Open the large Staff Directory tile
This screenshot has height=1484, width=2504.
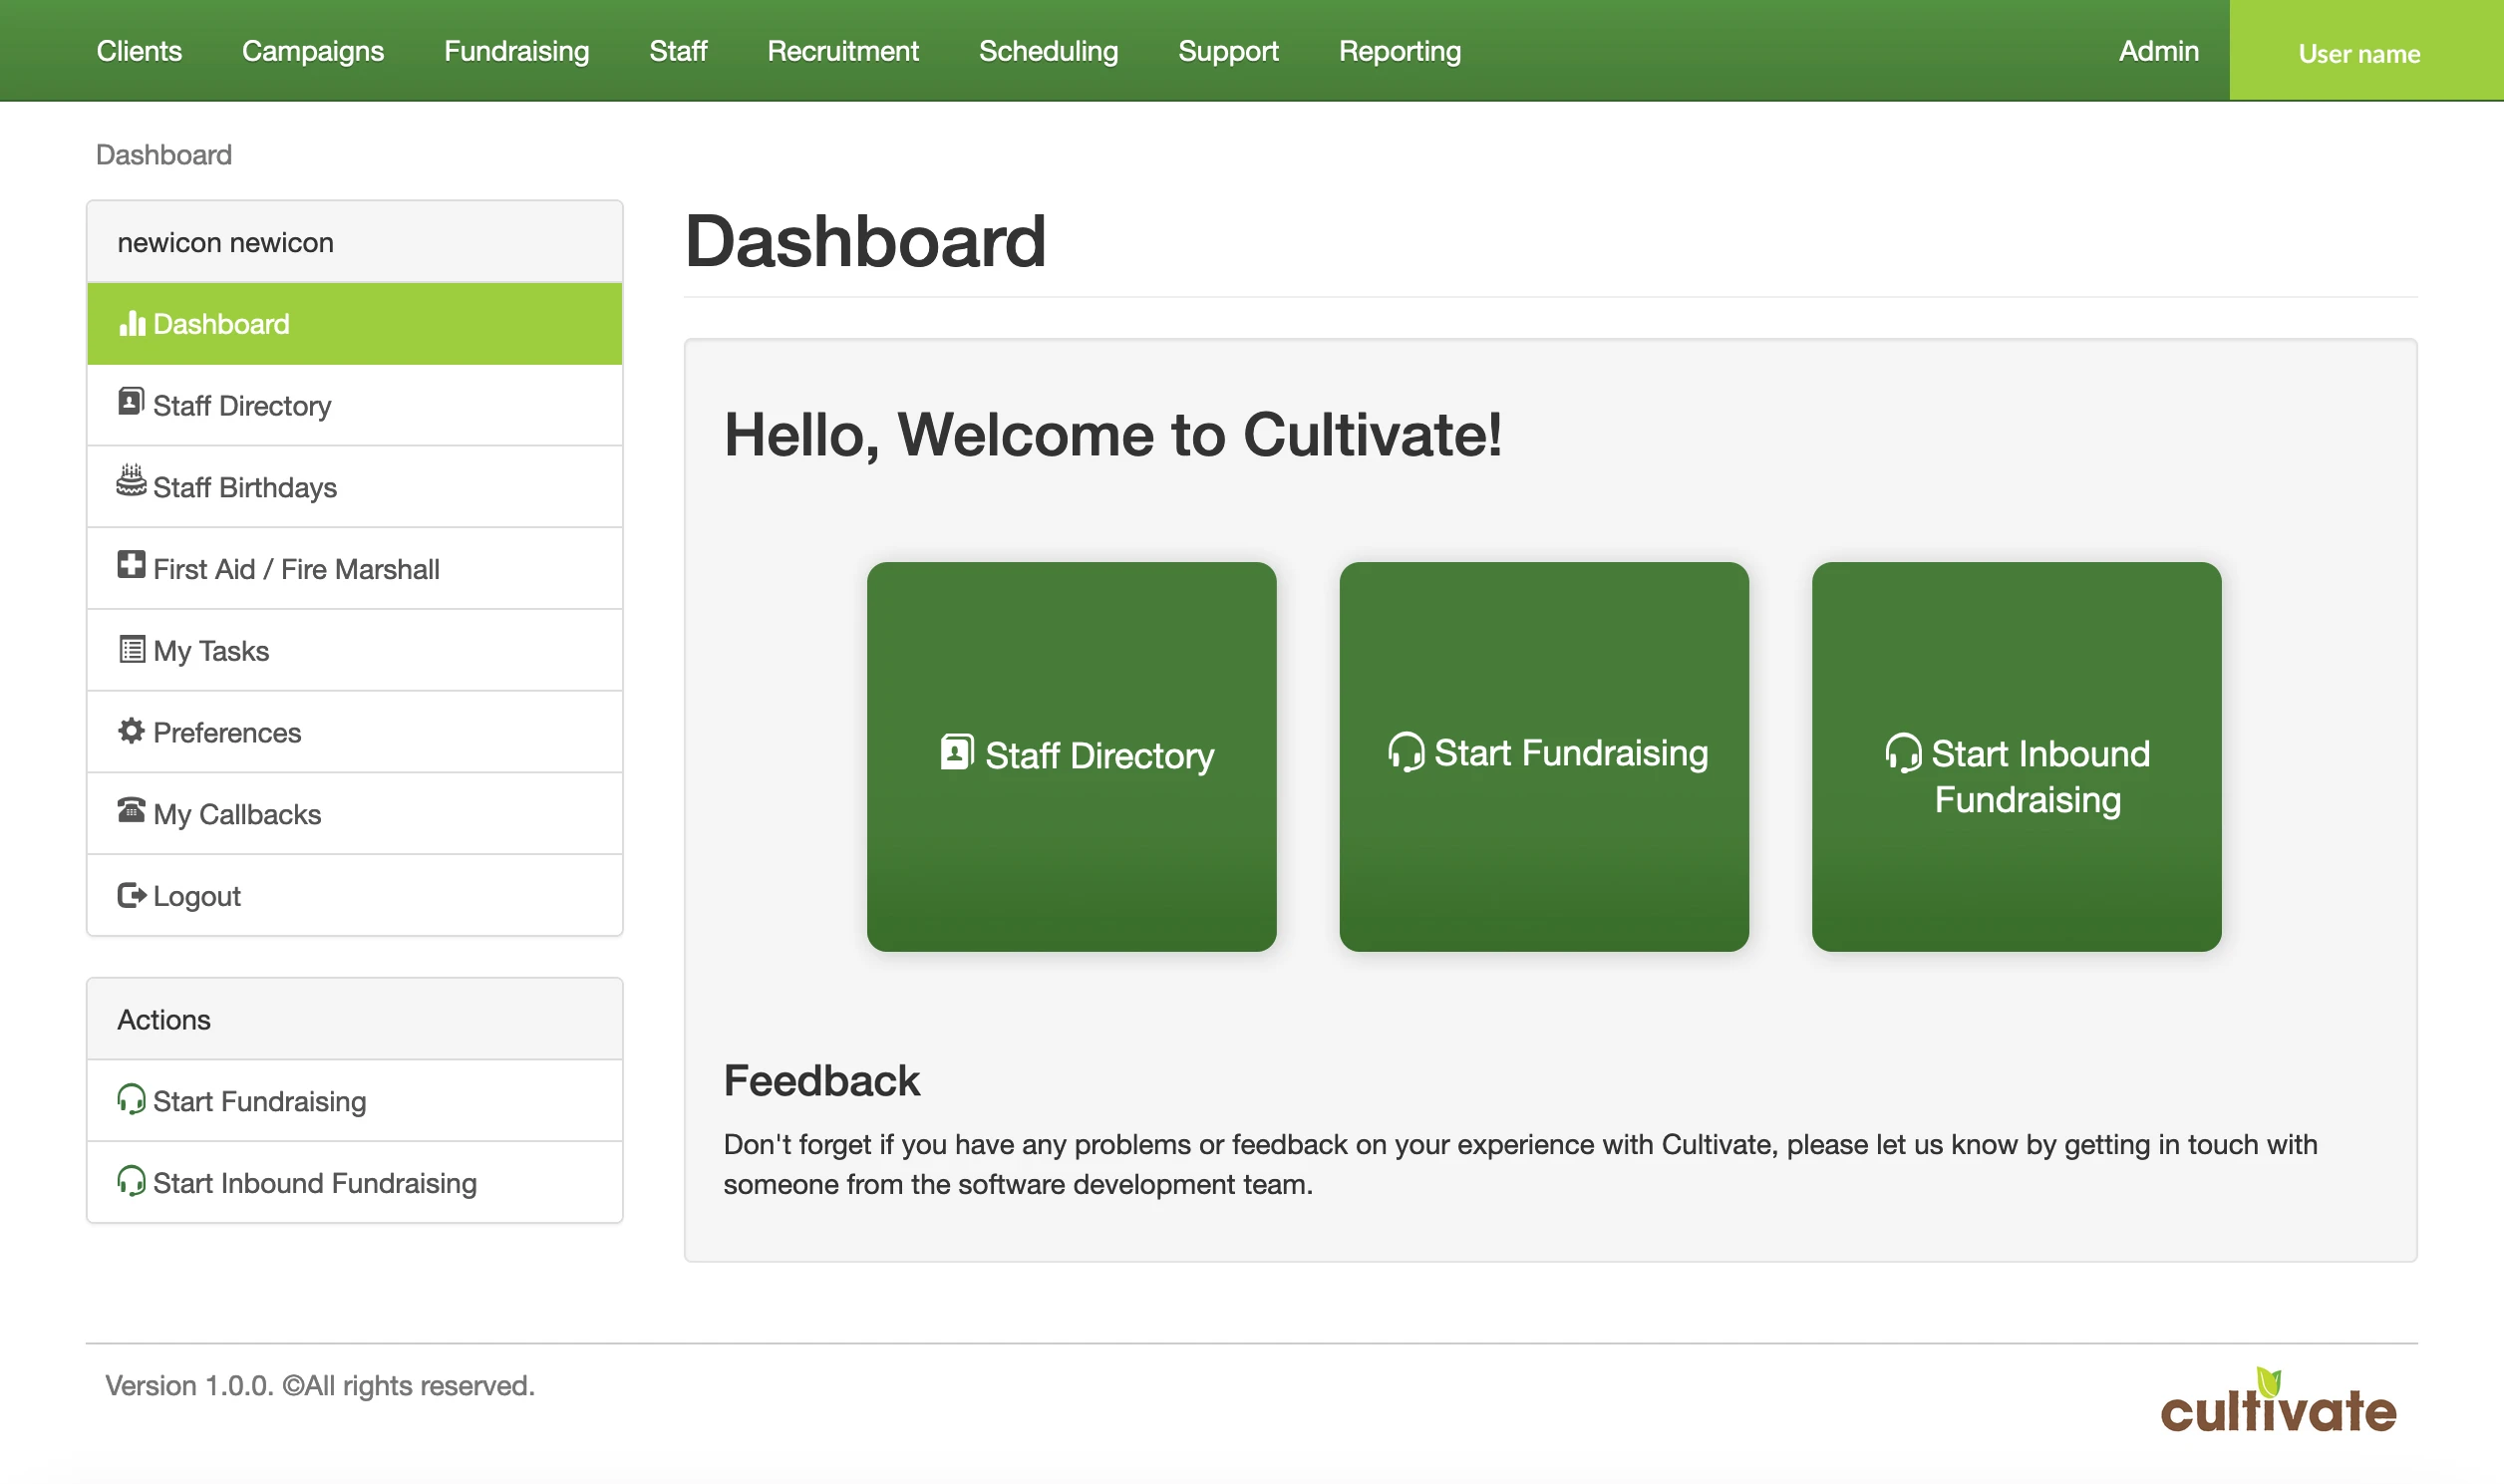(x=1072, y=757)
